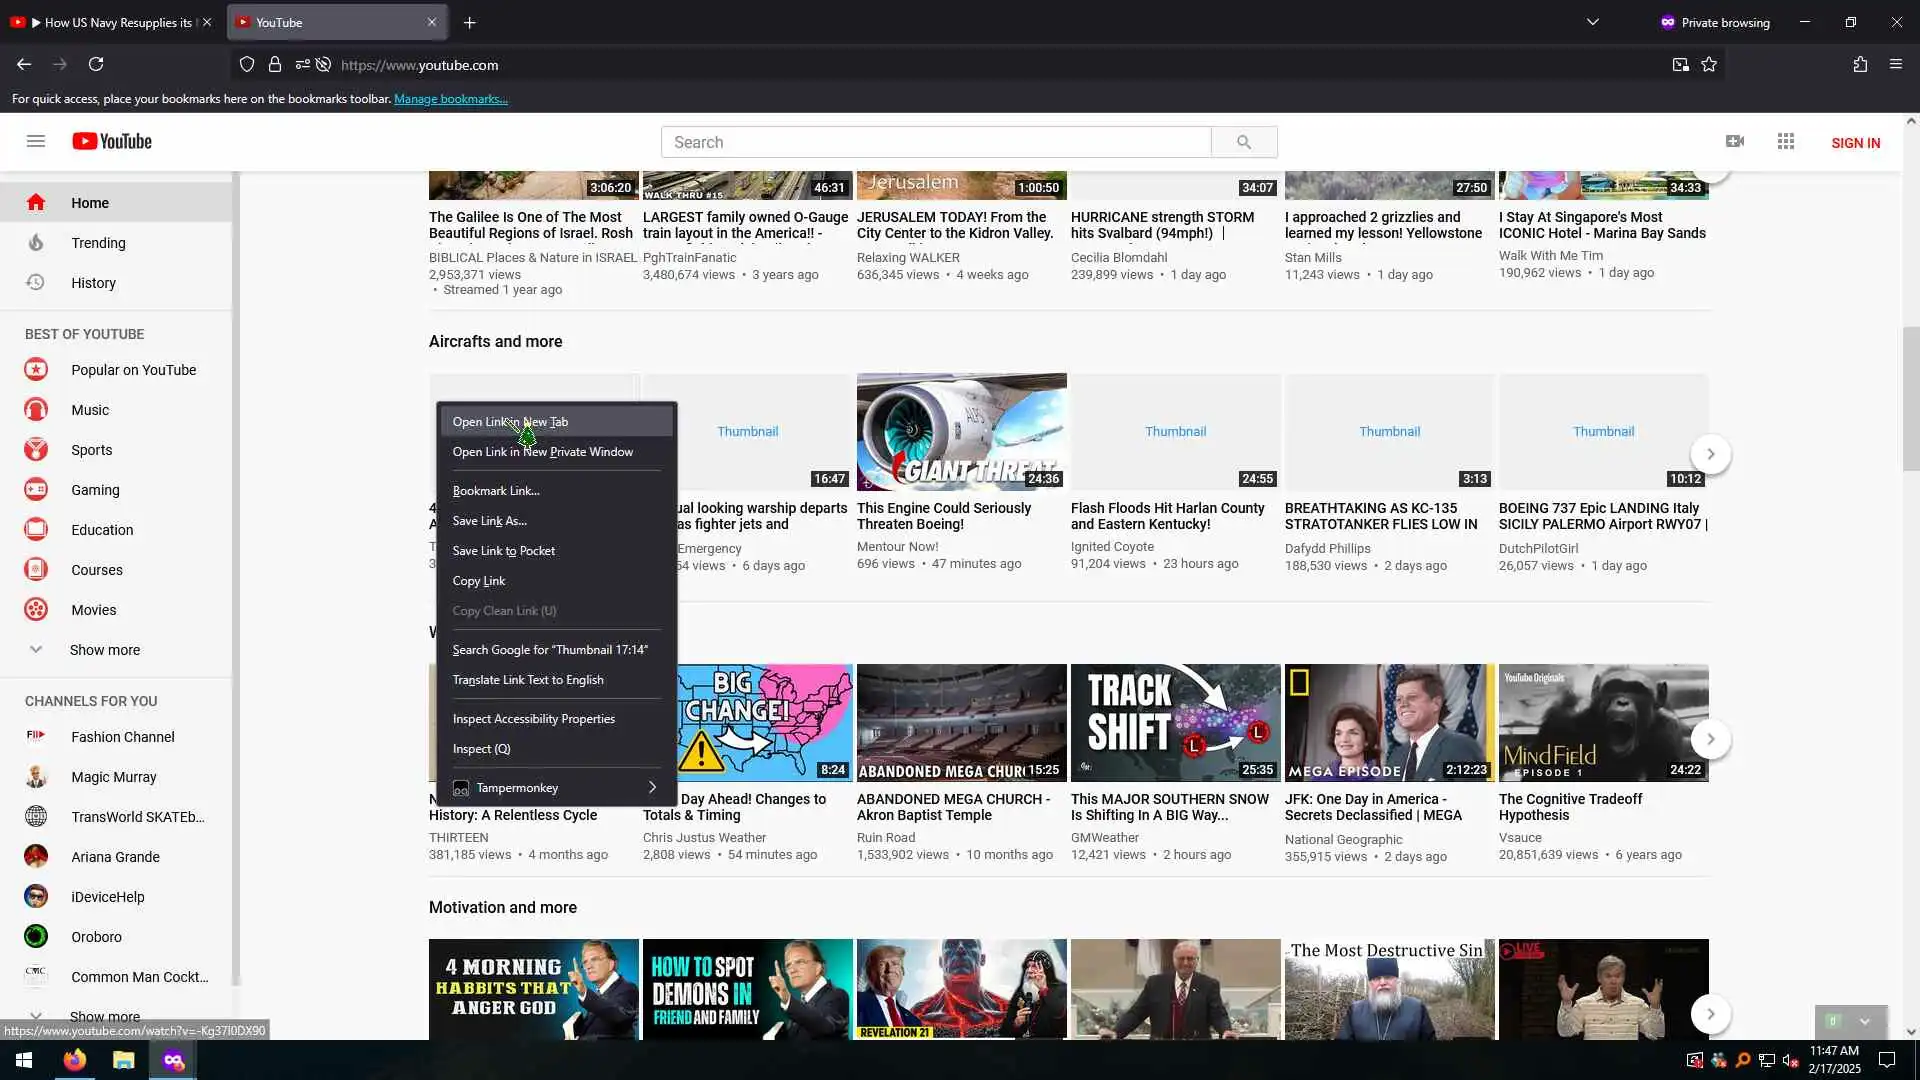This screenshot has height=1080, width=1920.
Task: Click the YouTube search input field
Action: (935, 142)
